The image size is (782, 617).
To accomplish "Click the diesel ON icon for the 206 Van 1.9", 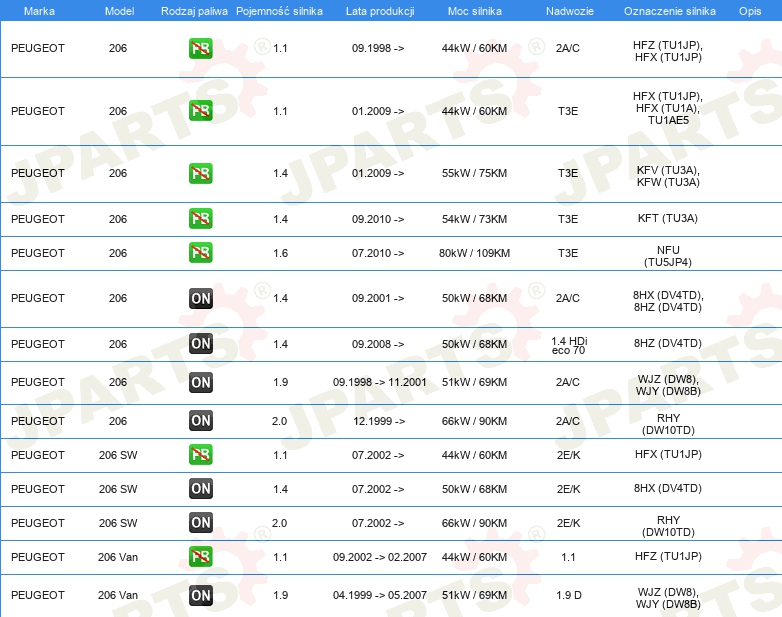I will [x=201, y=595].
